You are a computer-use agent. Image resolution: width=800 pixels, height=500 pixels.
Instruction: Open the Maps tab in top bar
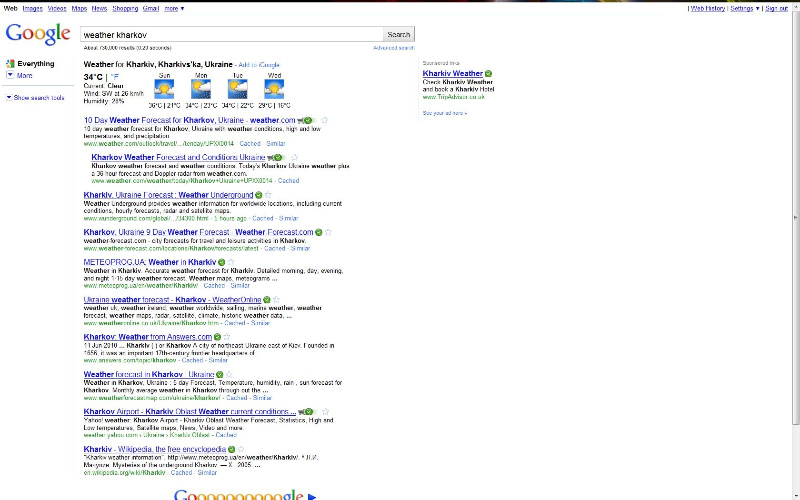pos(78,8)
